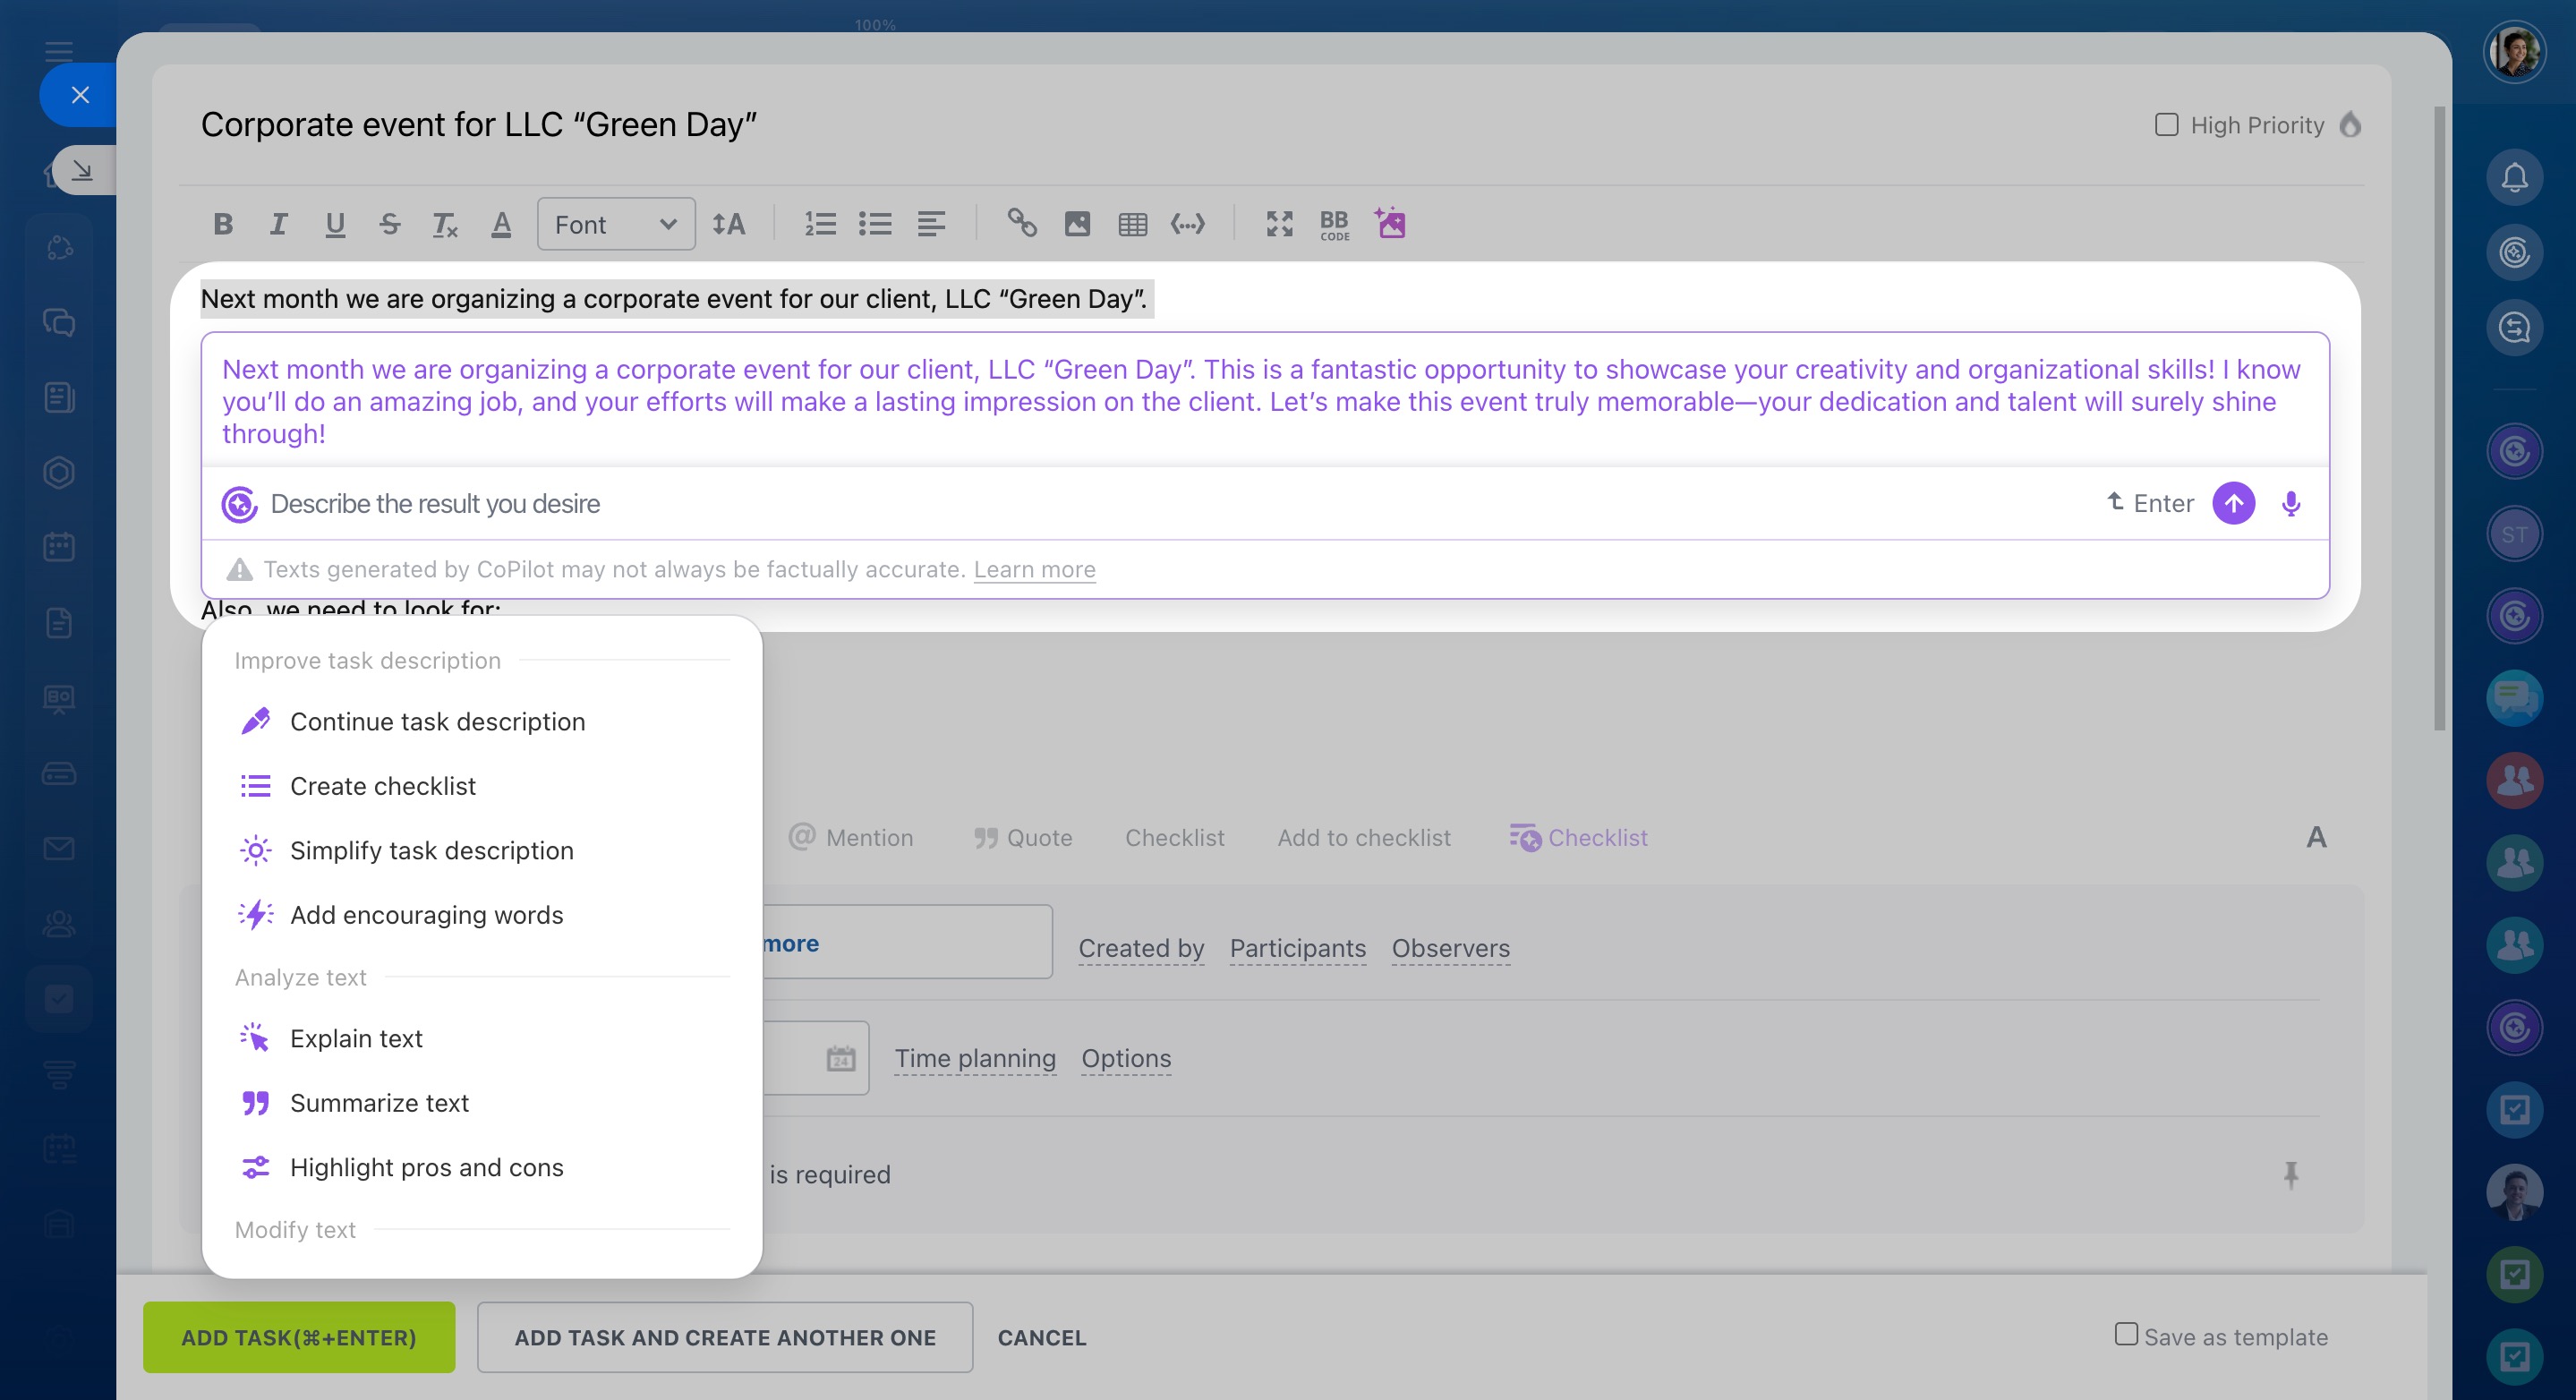The image size is (2576, 1400).
Task: Insert a table in the editor
Action: (x=1132, y=224)
